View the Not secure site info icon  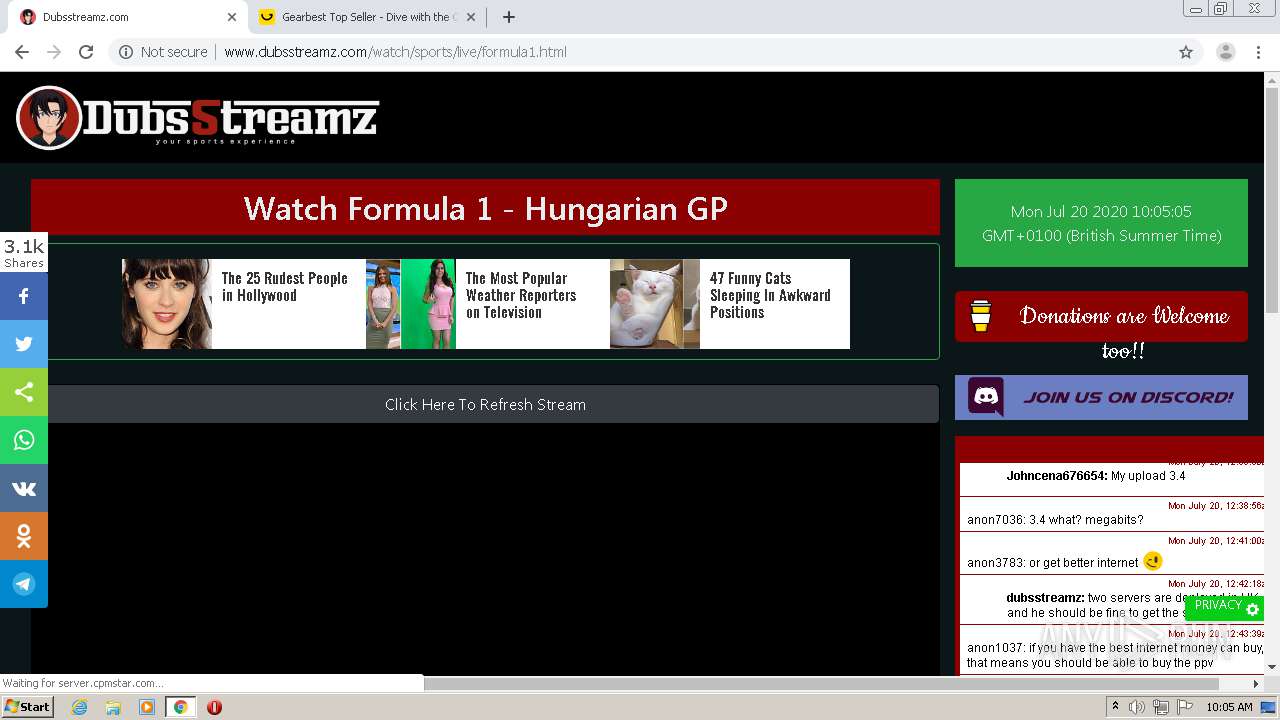(x=126, y=52)
